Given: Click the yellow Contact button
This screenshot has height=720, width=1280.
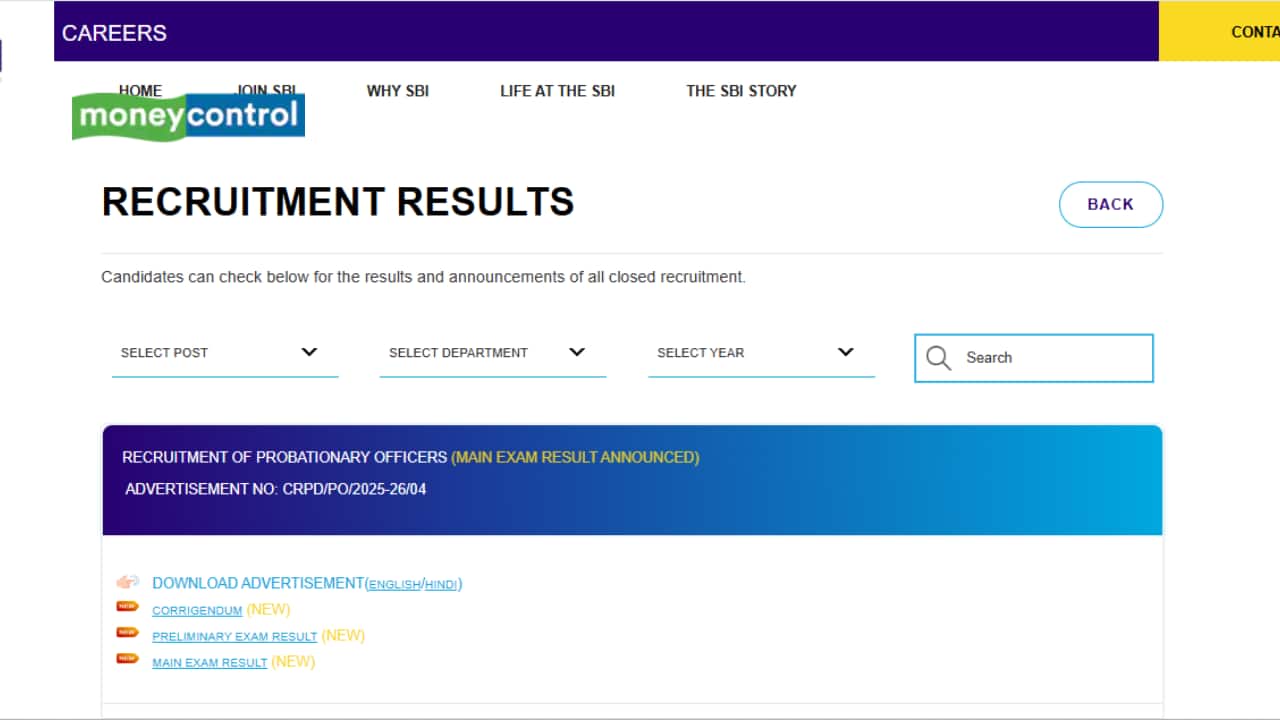Looking at the screenshot, I should tap(1219, 31).
